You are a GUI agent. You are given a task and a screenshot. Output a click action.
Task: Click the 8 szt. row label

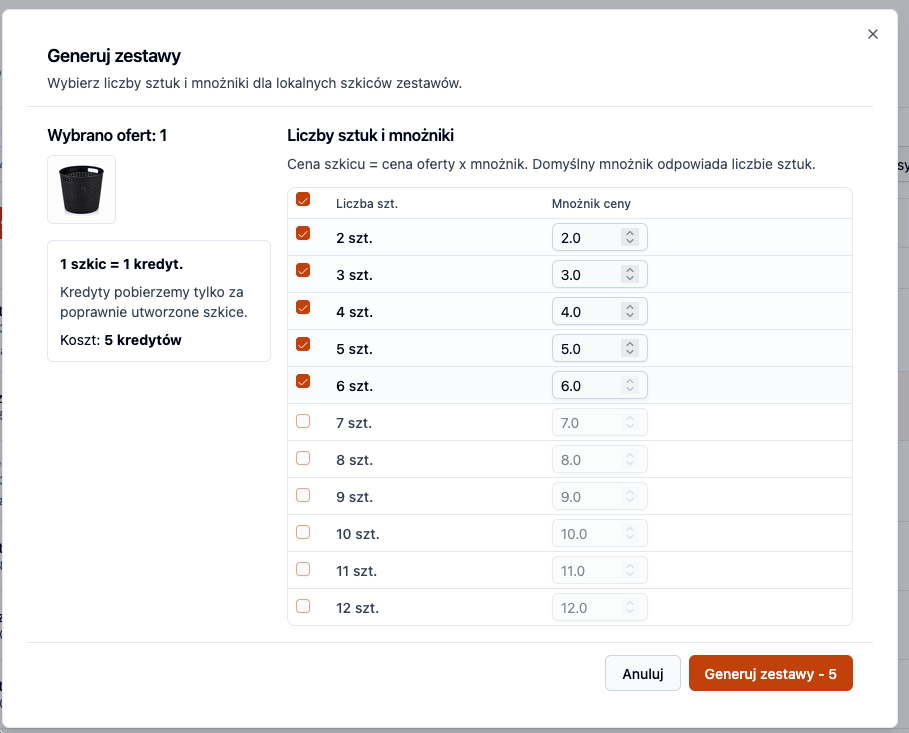354,461
